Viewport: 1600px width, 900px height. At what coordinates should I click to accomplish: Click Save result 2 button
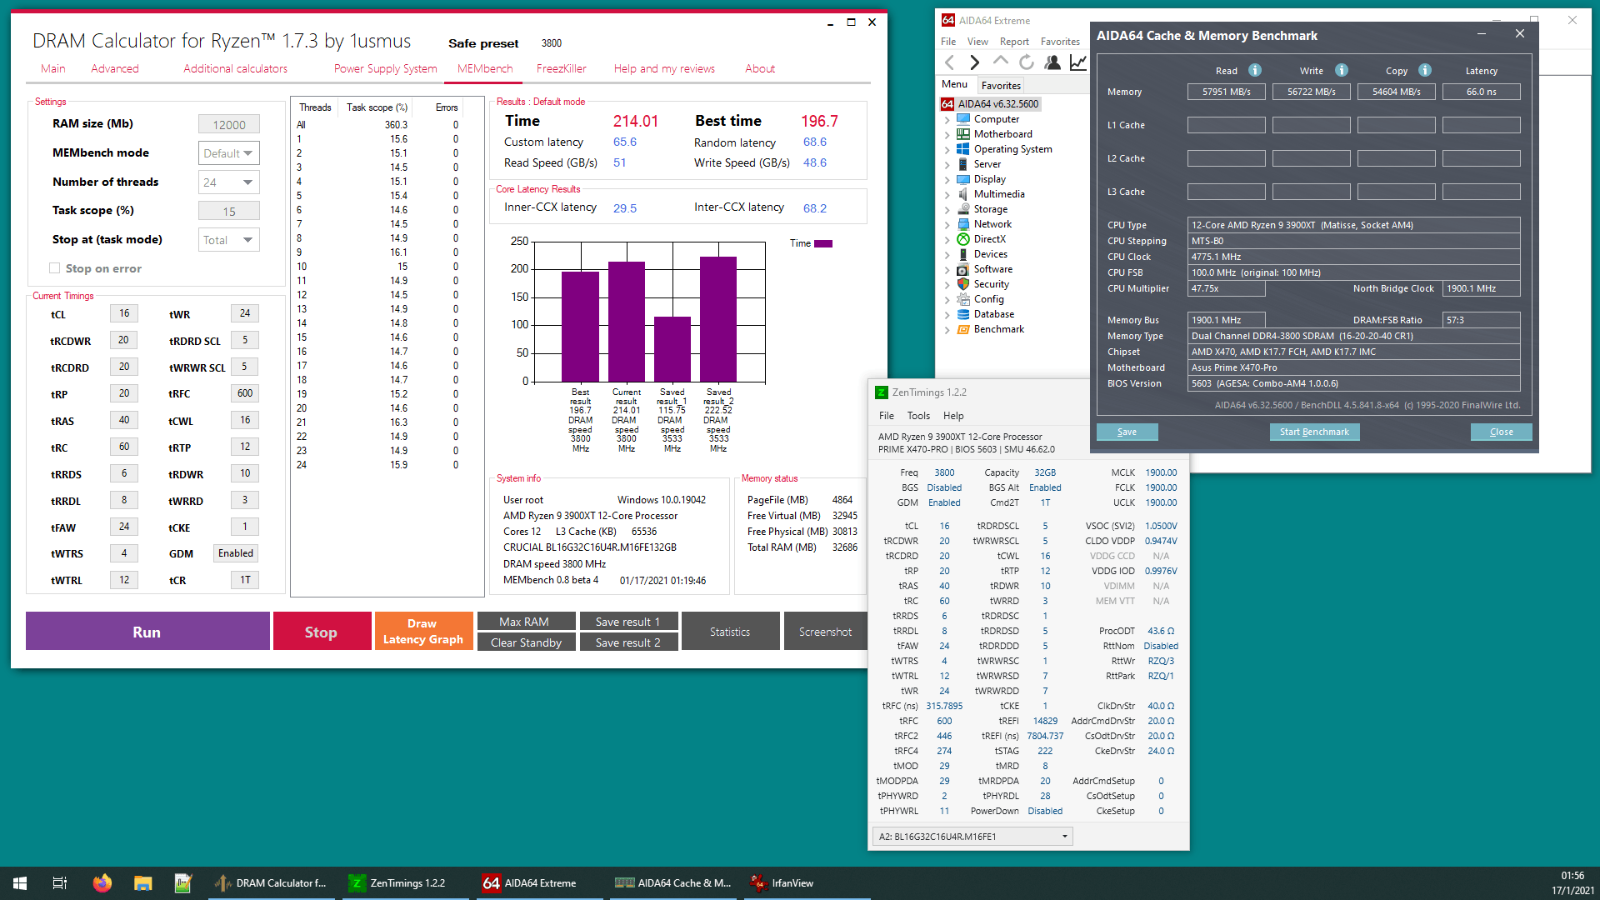point(629,642)
